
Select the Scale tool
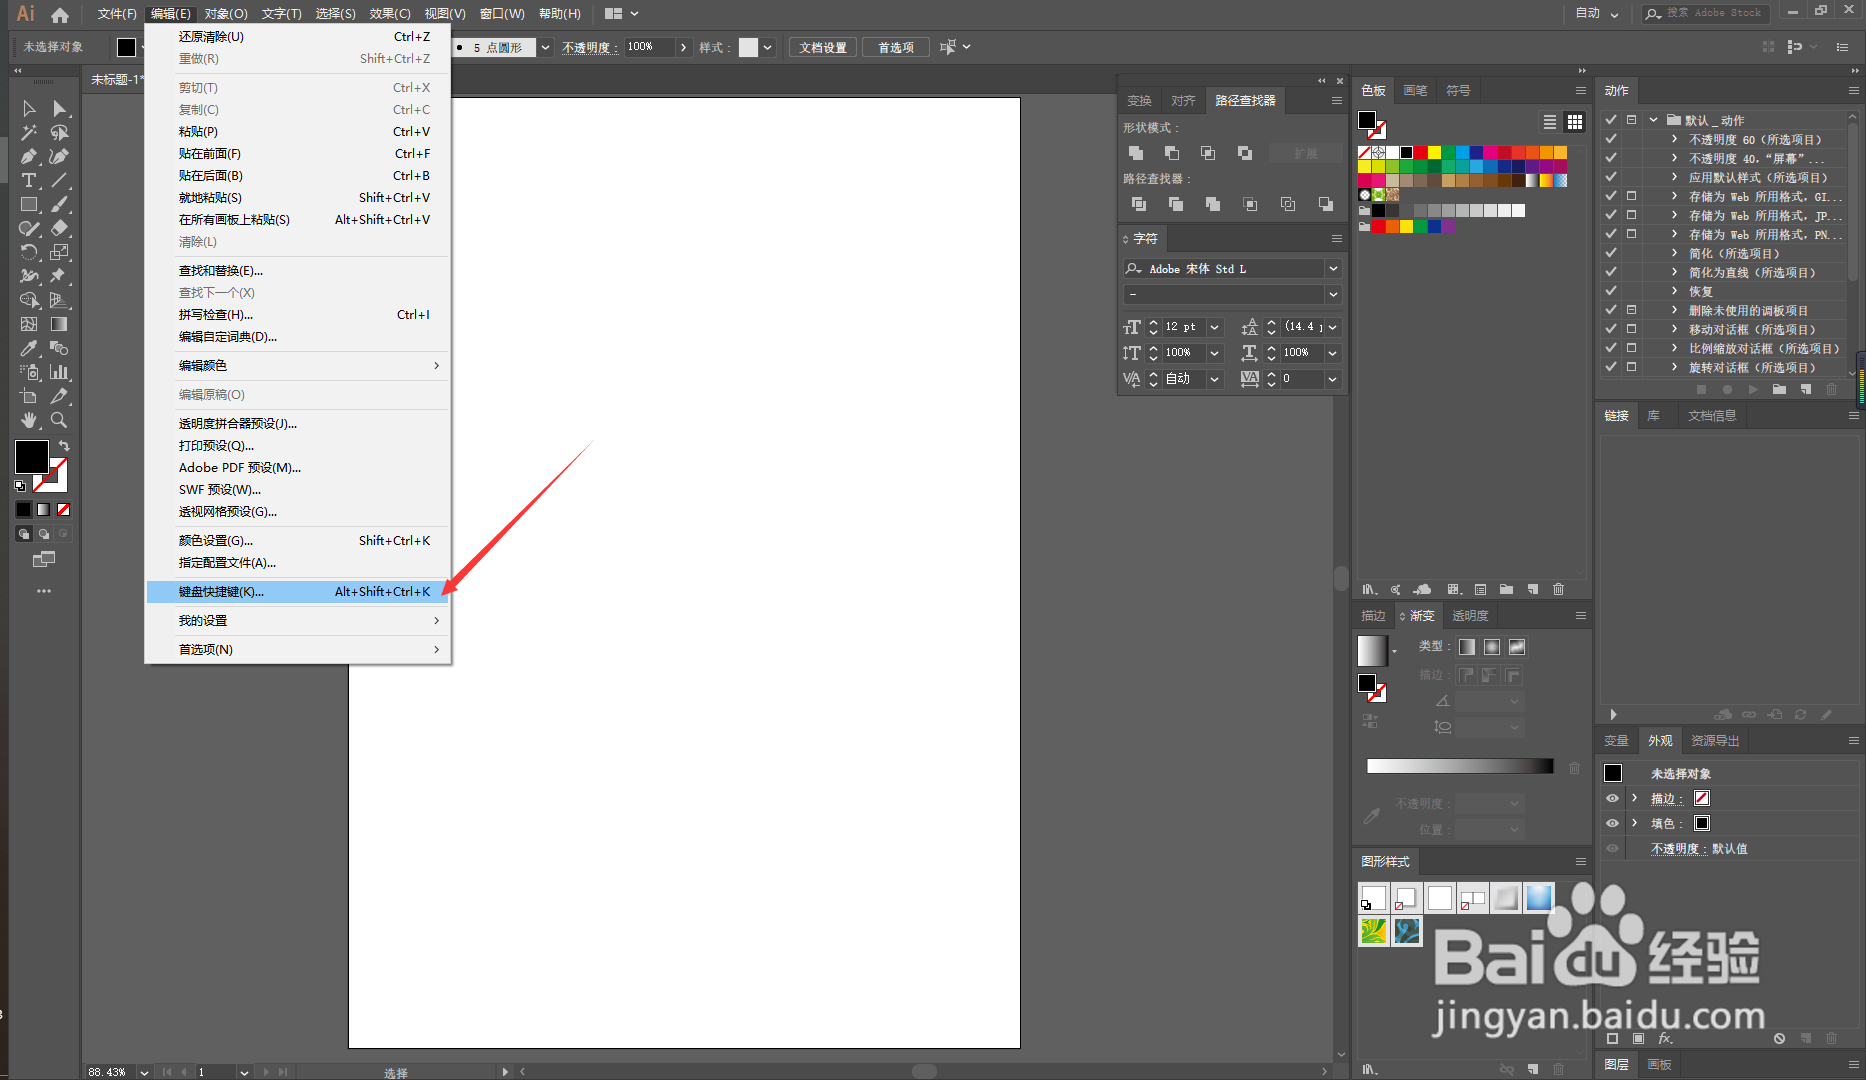(59, 252)
